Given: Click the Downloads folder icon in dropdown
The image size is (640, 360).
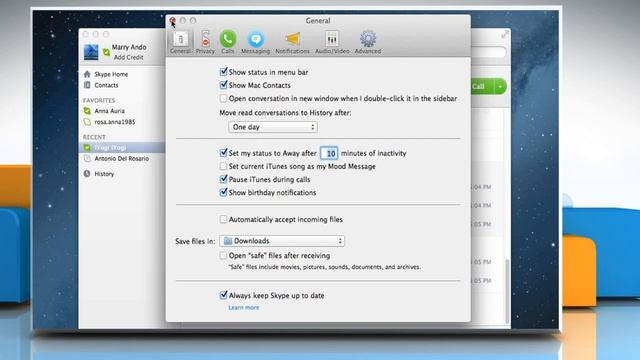Looking at the screenshot, I should point(228,241).
